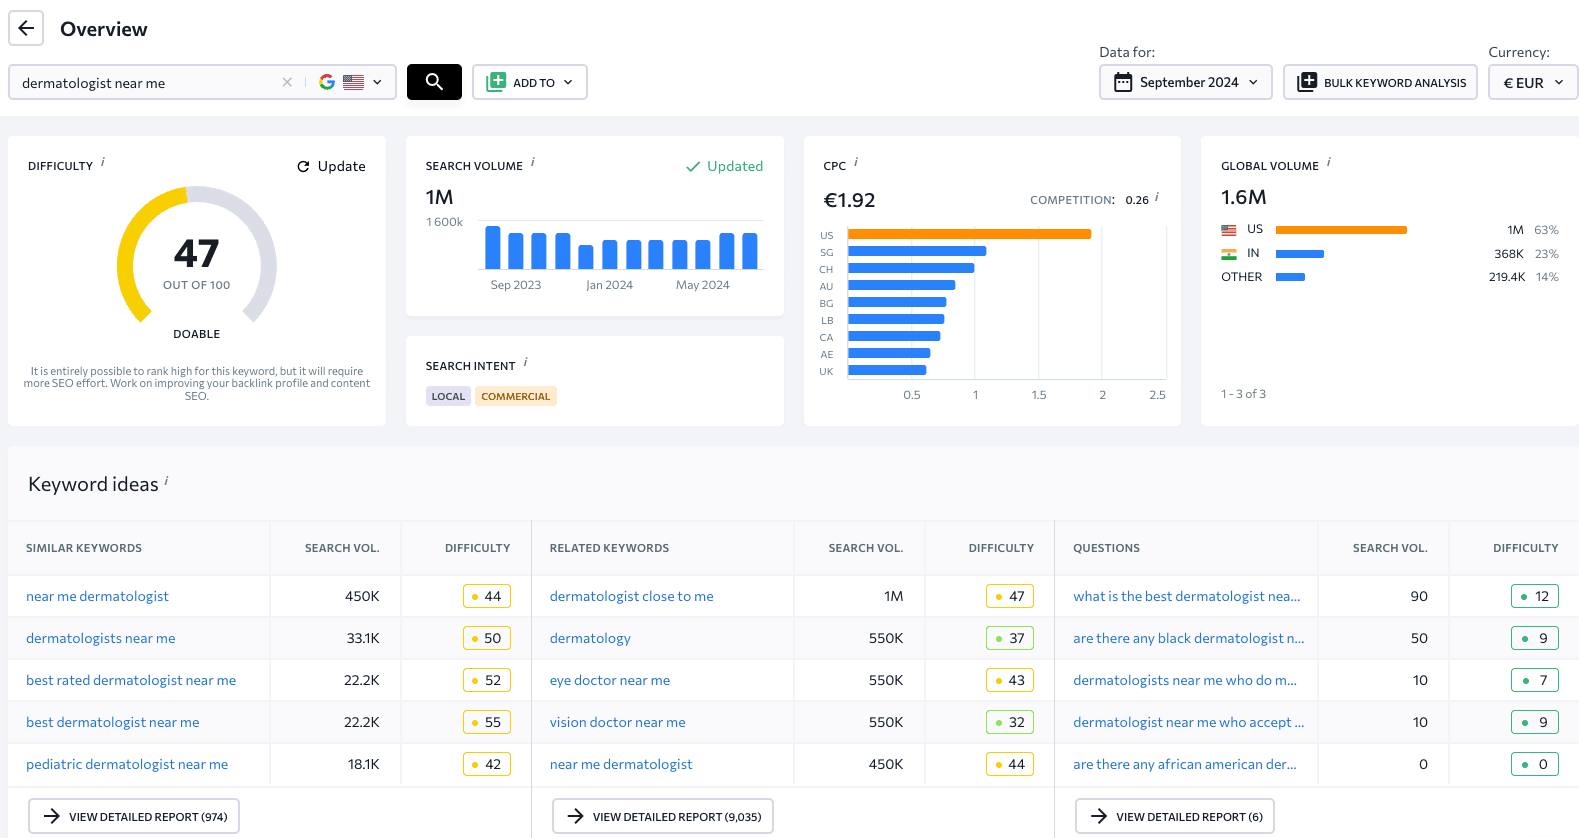Click the magnifier search button
This screenshot has height=838, width=1579.
(x=434, y=82)
